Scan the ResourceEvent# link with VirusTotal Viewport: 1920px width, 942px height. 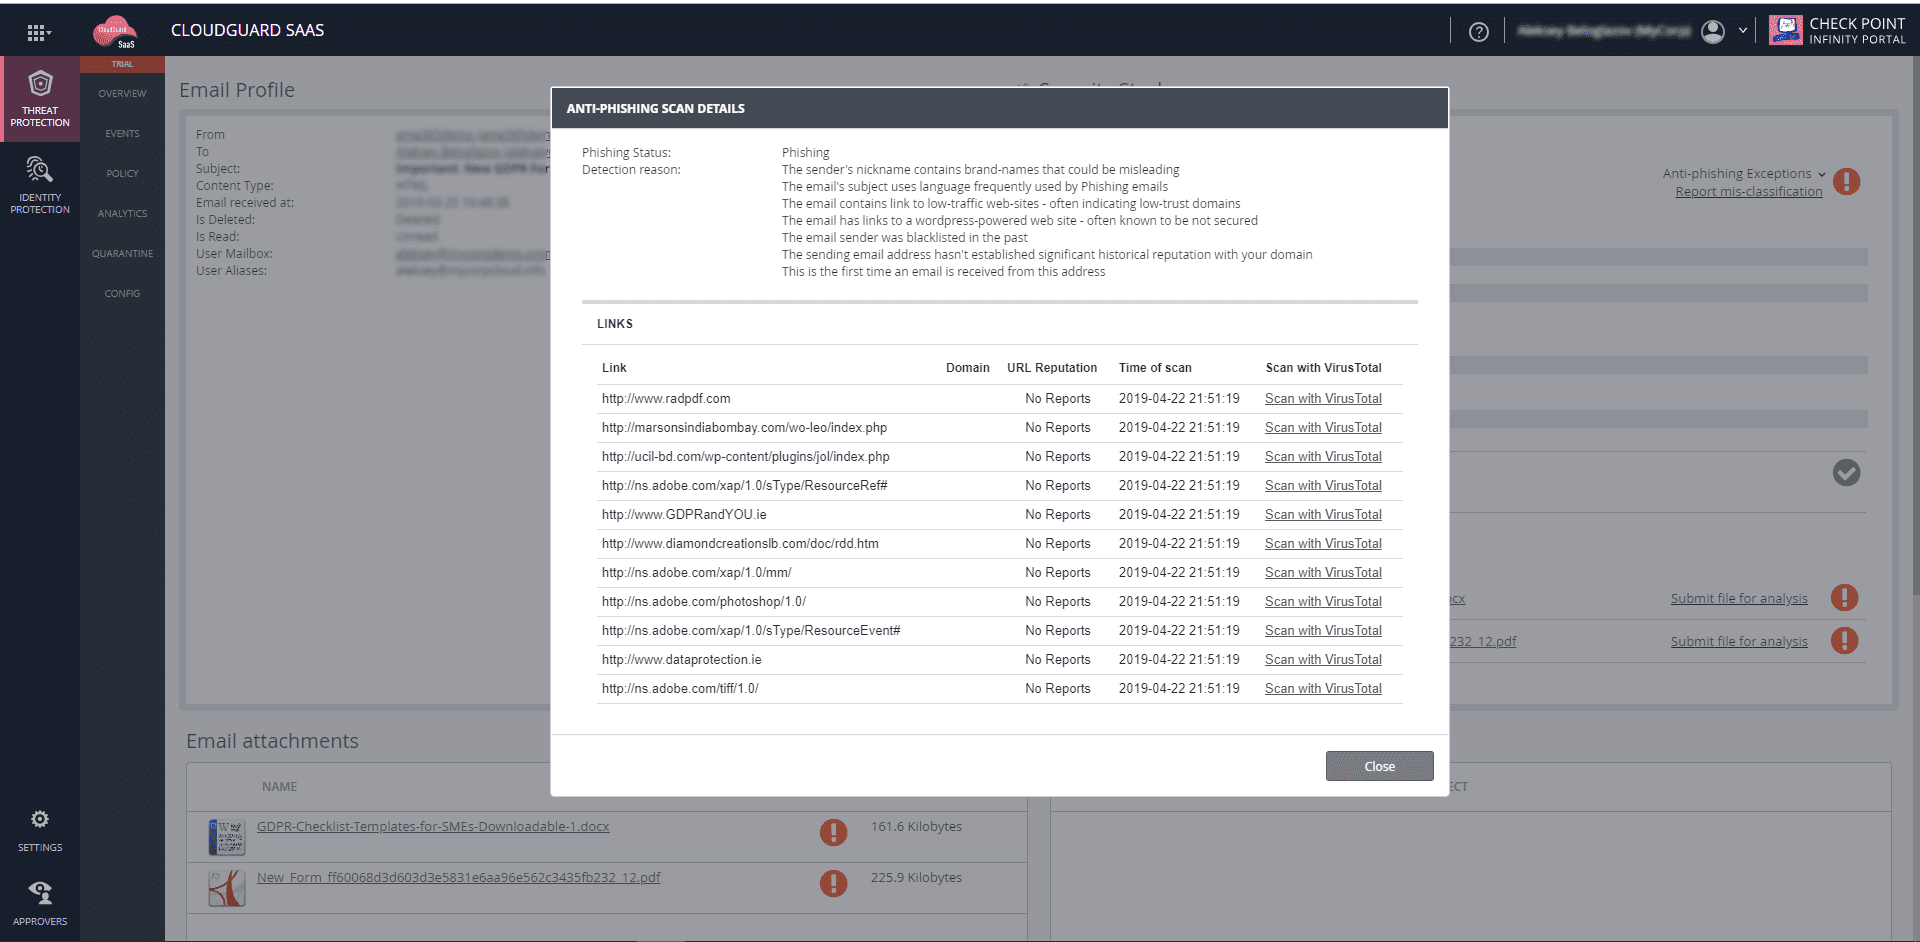(1323, 631)
